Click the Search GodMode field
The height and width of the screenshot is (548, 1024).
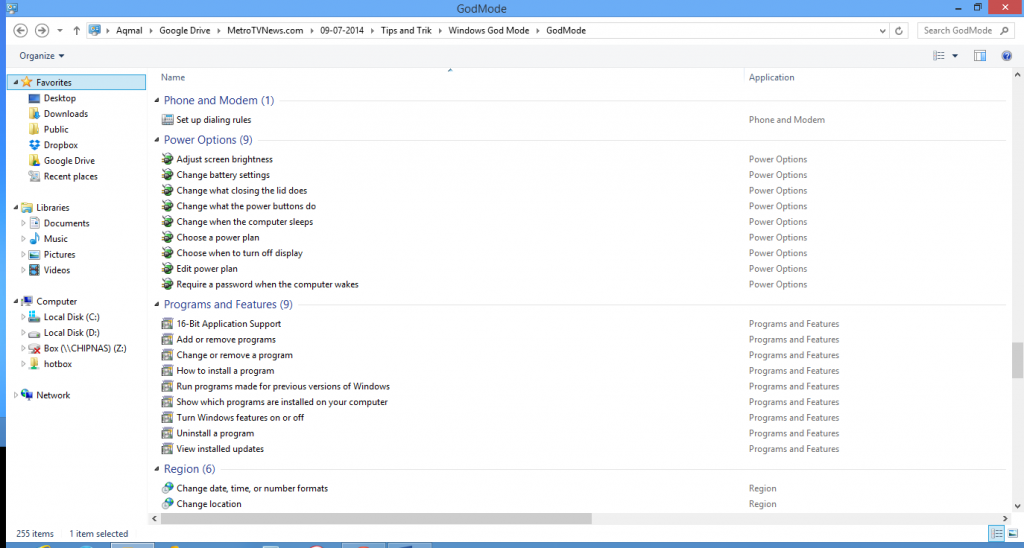958,30
